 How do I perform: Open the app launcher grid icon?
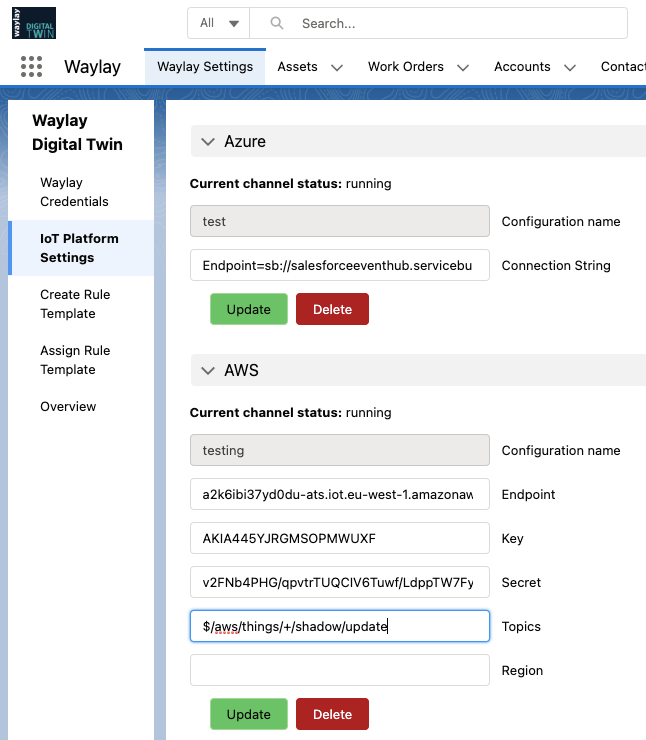32,67
